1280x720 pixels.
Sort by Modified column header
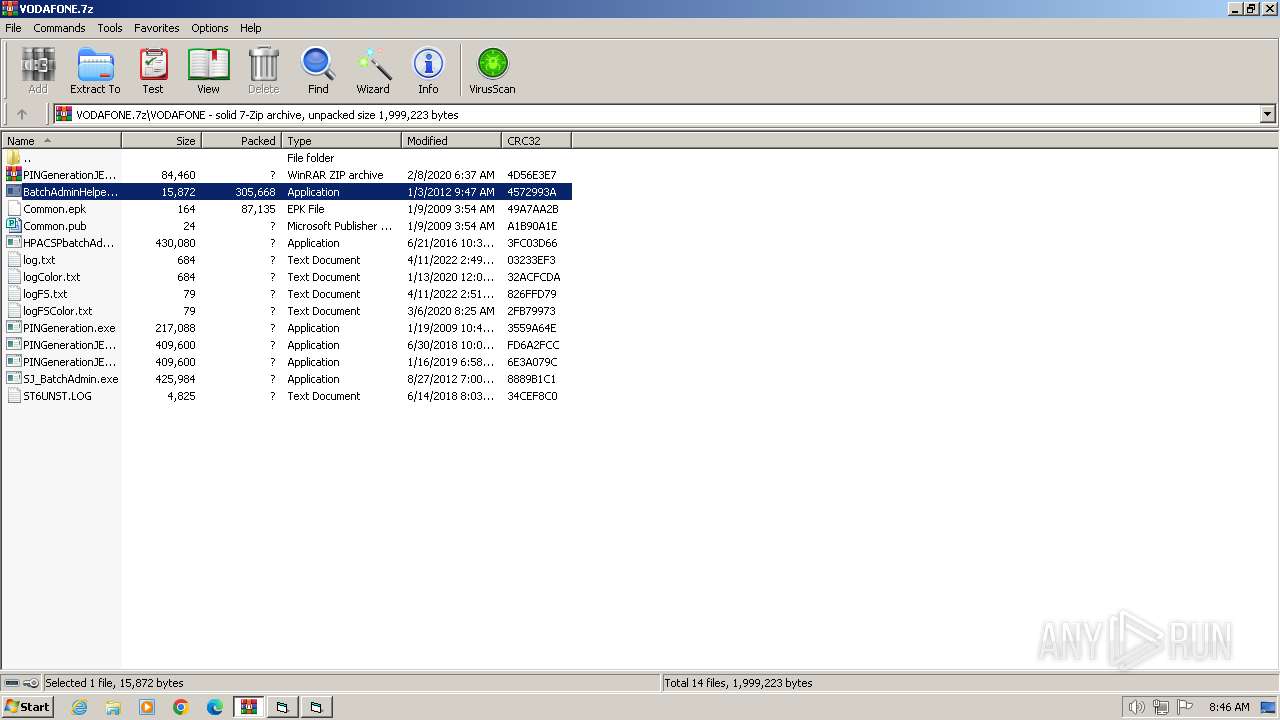452,141
